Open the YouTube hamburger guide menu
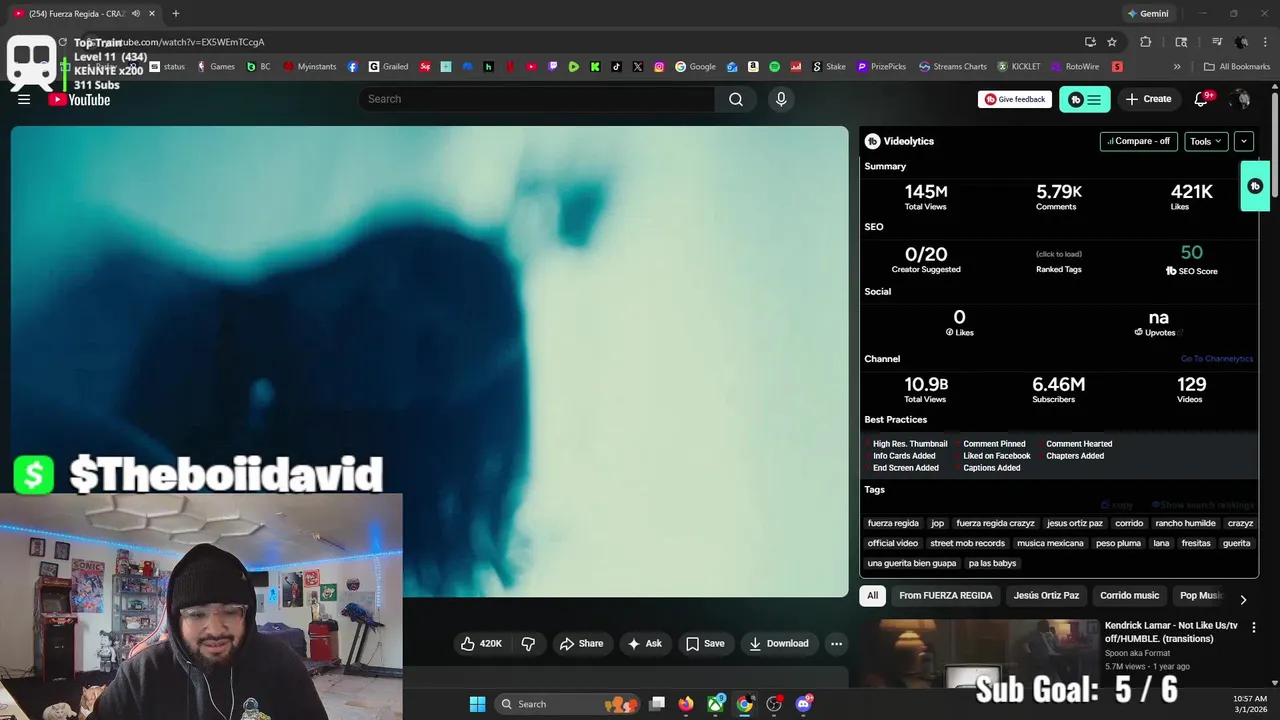Viewport: 1280px width, 720px height. pyautogui.click(x=24, y=99)
